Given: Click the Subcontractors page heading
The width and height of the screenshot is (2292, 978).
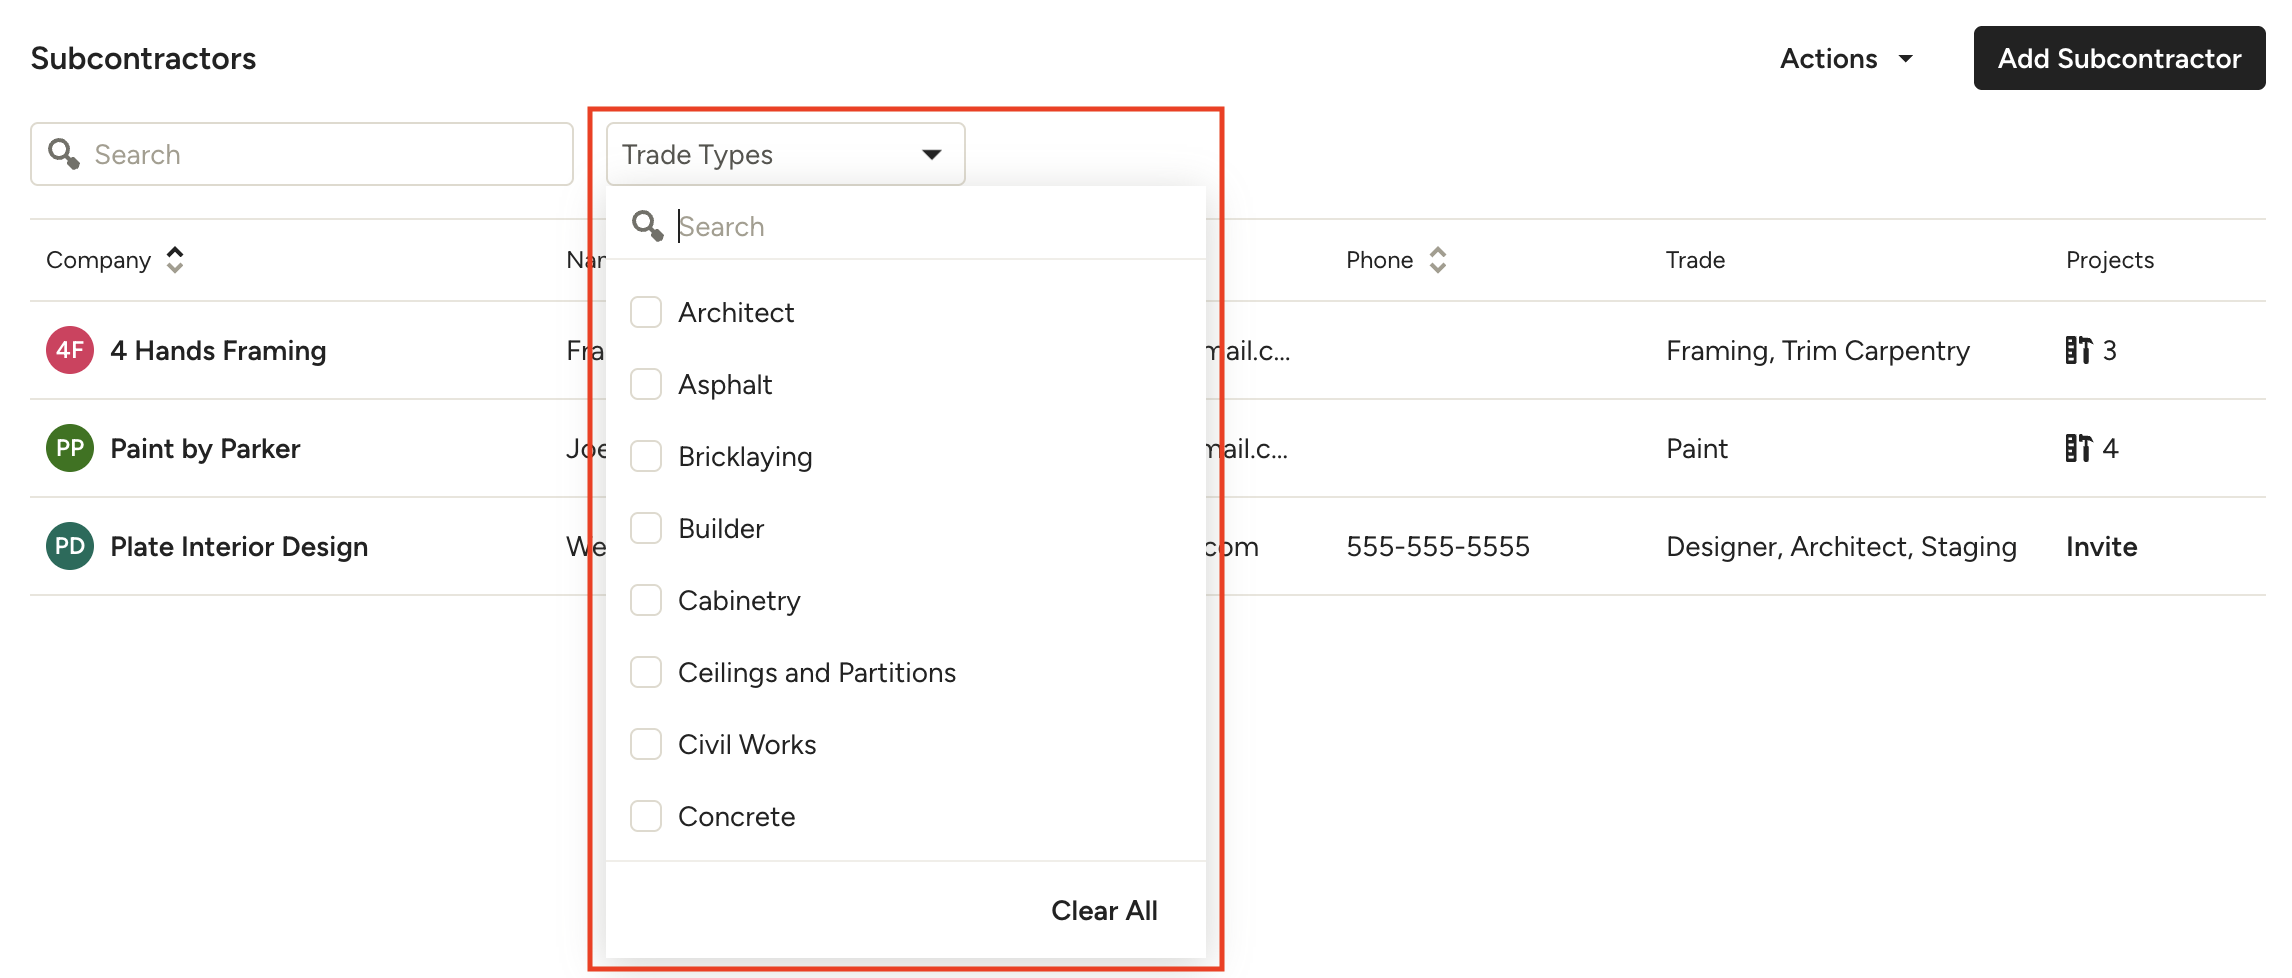Looking at the screenshot, I should point(143,58).
